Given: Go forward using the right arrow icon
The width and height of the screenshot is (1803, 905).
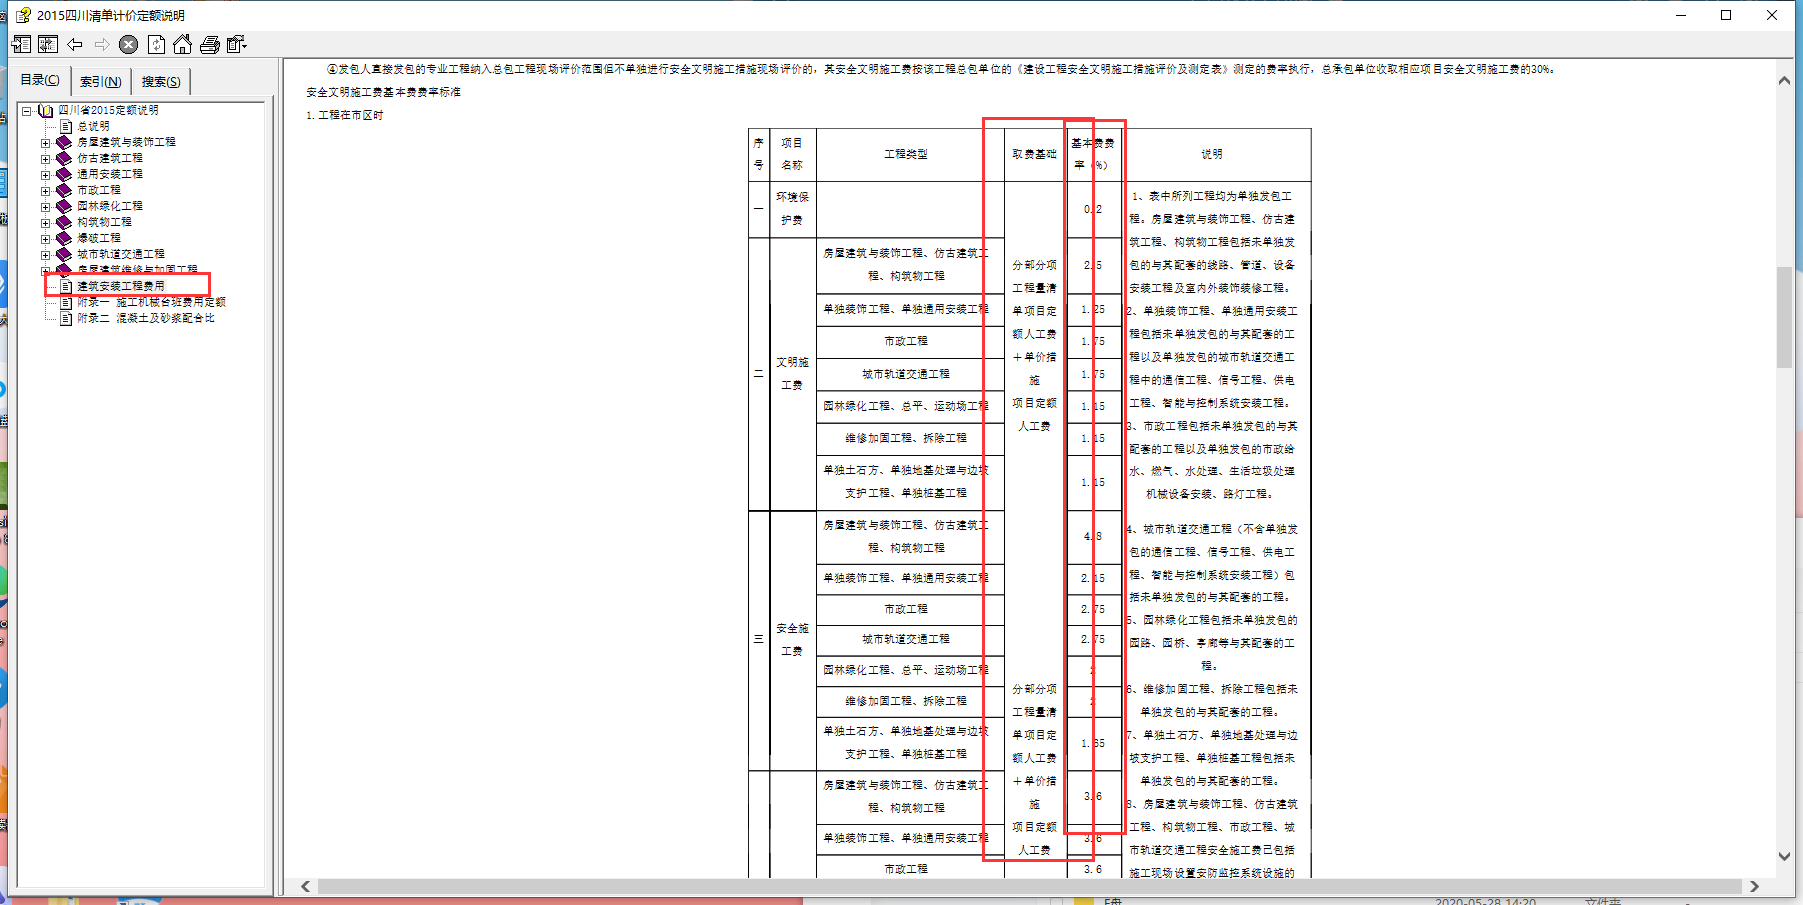Looking at the screenshot, I should click(102, 44).
